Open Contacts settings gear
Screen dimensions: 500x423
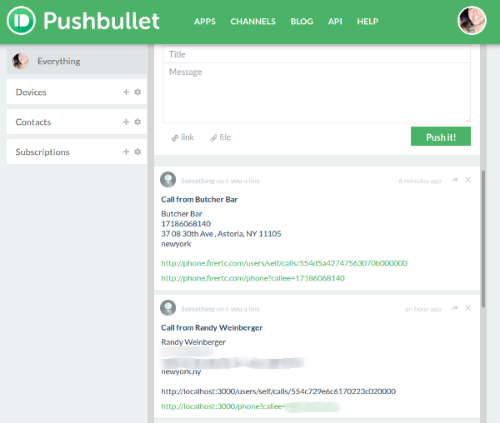[x=137, y=122]
